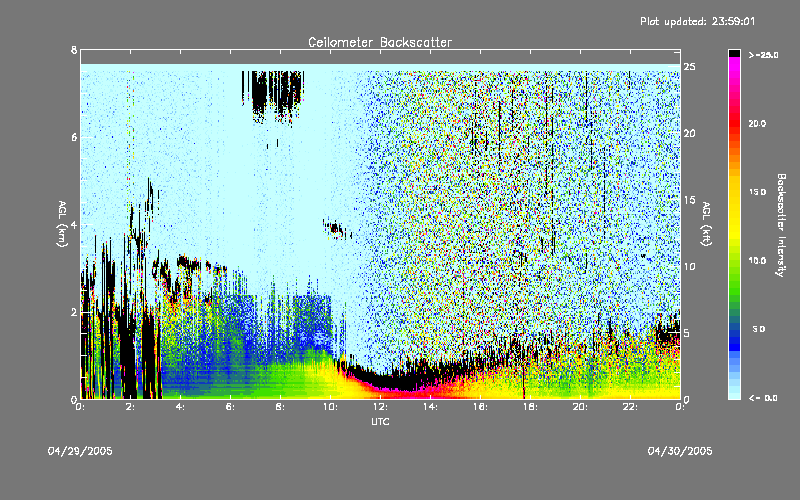Pick the black top segment of the colorbar
Image resolution: width=800 pixels, height=500 pixels.
click(734, 53)
